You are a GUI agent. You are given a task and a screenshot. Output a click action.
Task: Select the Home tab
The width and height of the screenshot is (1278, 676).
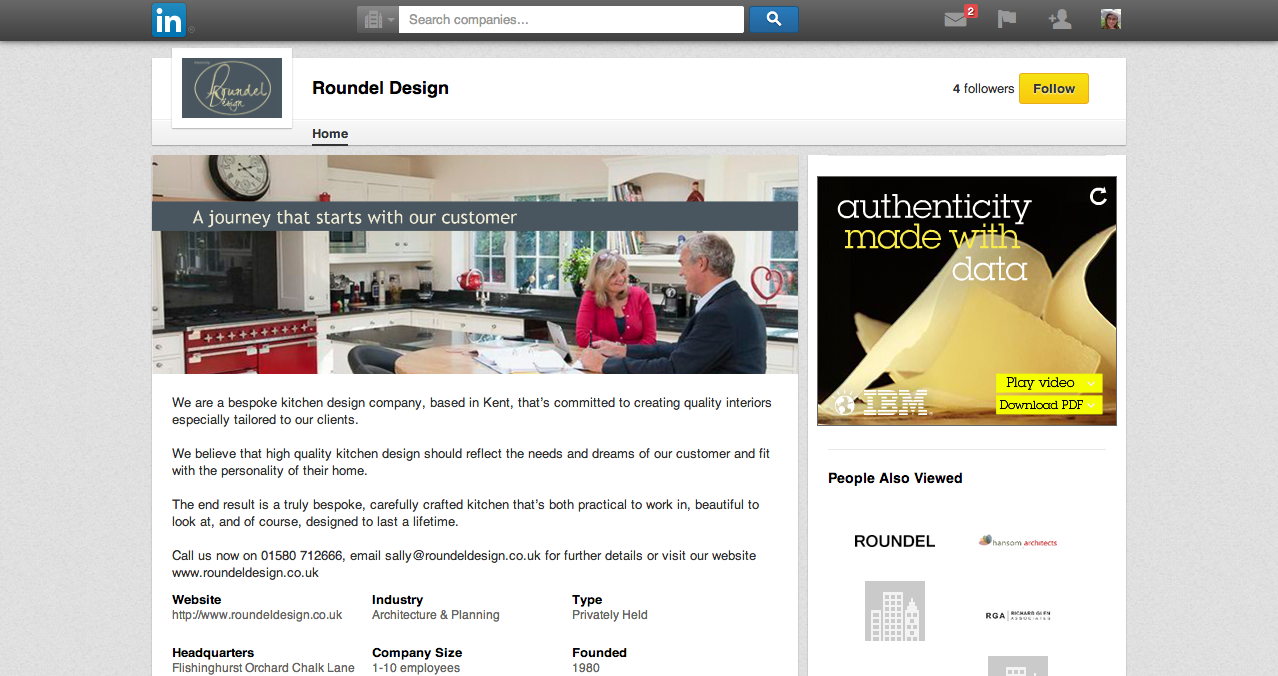tap(330, 134)
